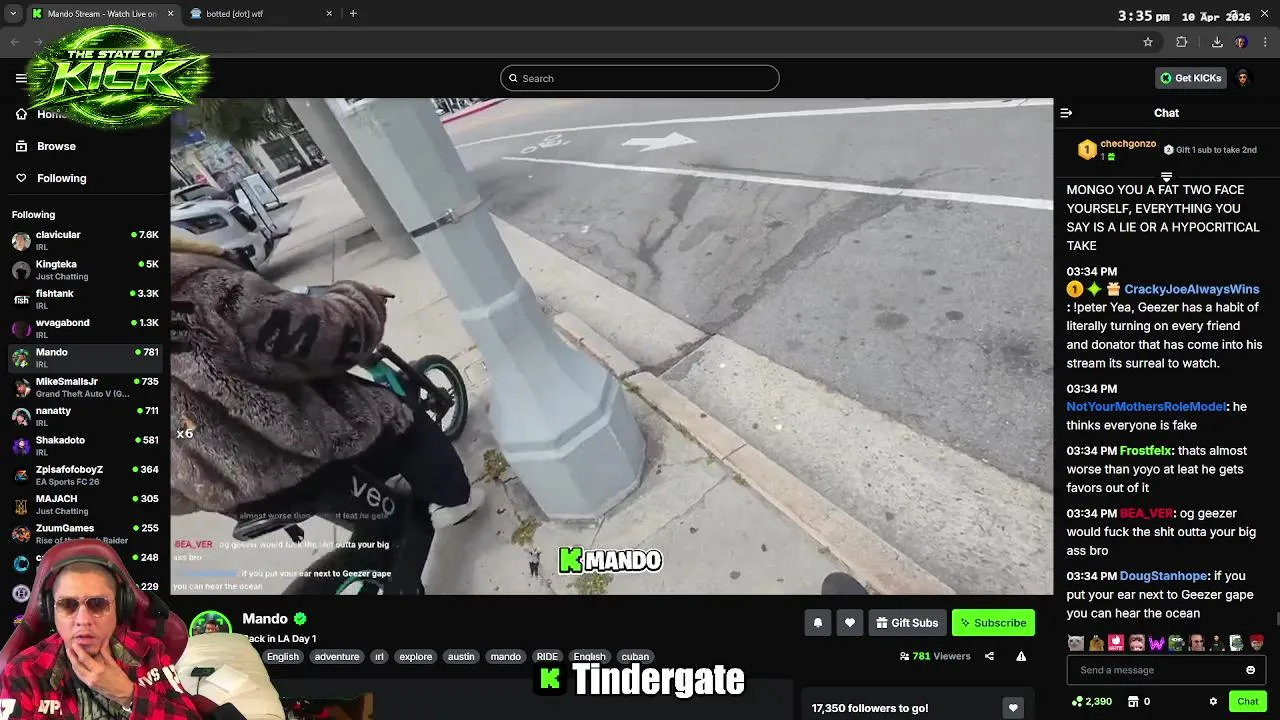Open ZuumGames channel in Following list

tap(85, 534)
